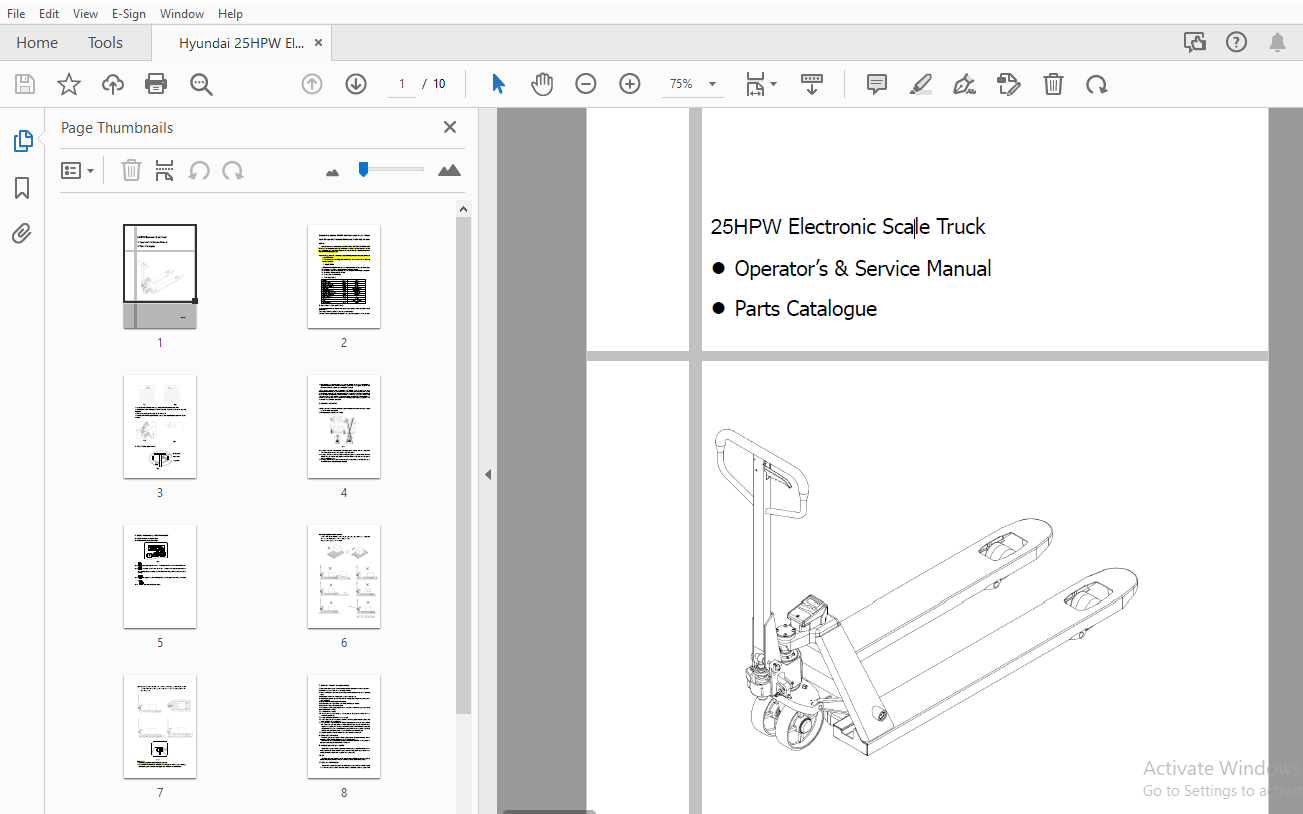
Task: Open the Bookmarks sidebar panel
Action: click(x=22, y=188)
